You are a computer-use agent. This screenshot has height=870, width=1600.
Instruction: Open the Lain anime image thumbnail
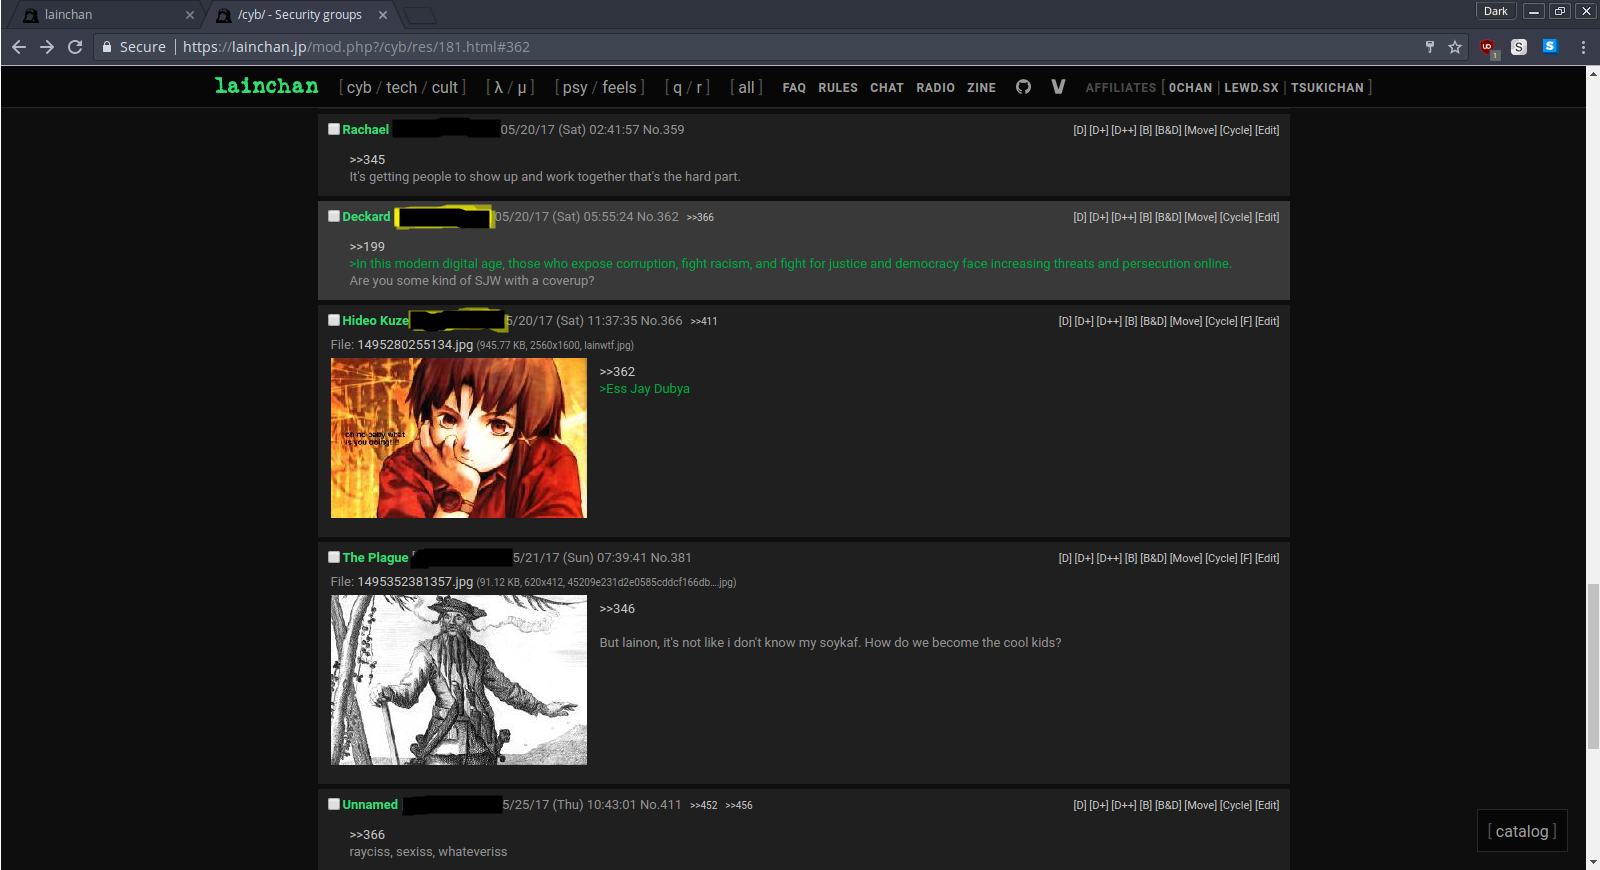tap(459, 438)
